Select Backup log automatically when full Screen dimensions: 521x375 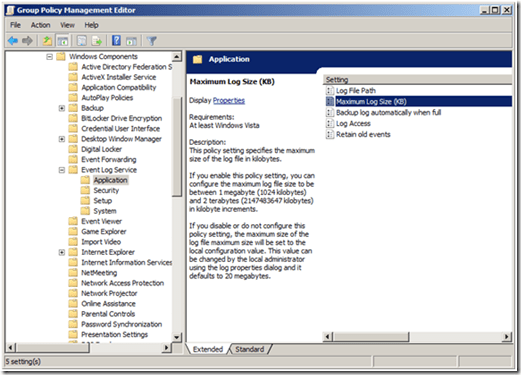[x=388, y=113]
